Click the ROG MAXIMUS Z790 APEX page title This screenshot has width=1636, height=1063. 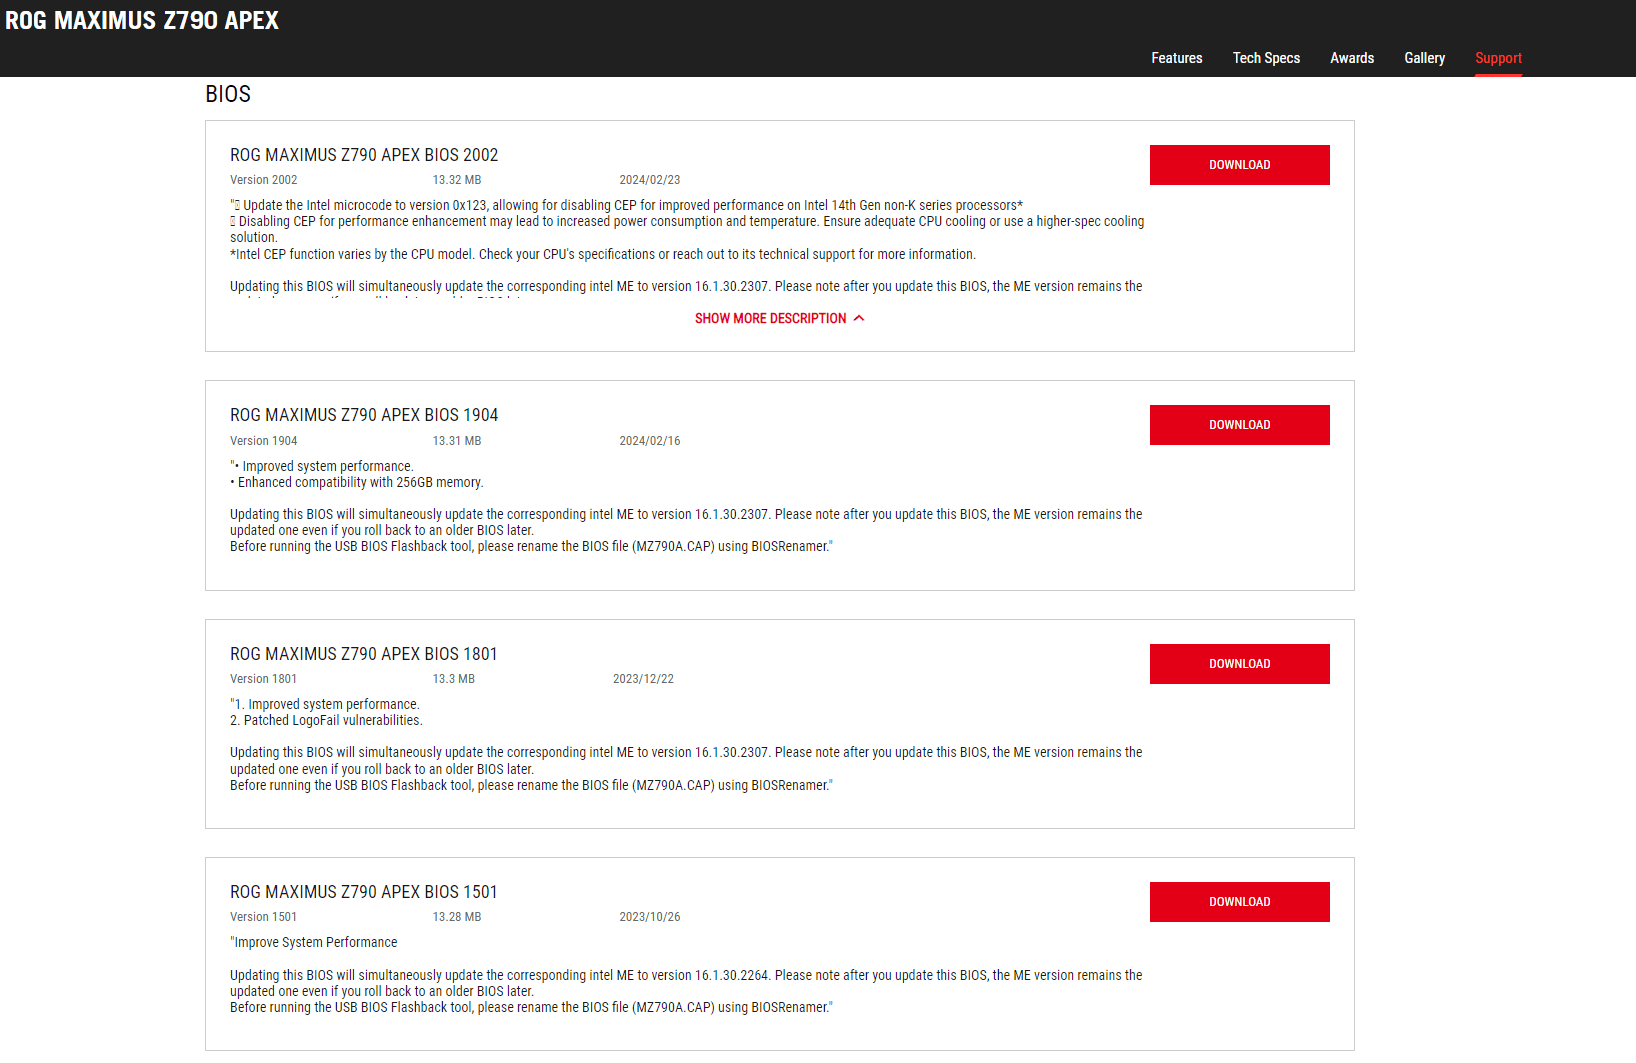(x=142, y=20)
